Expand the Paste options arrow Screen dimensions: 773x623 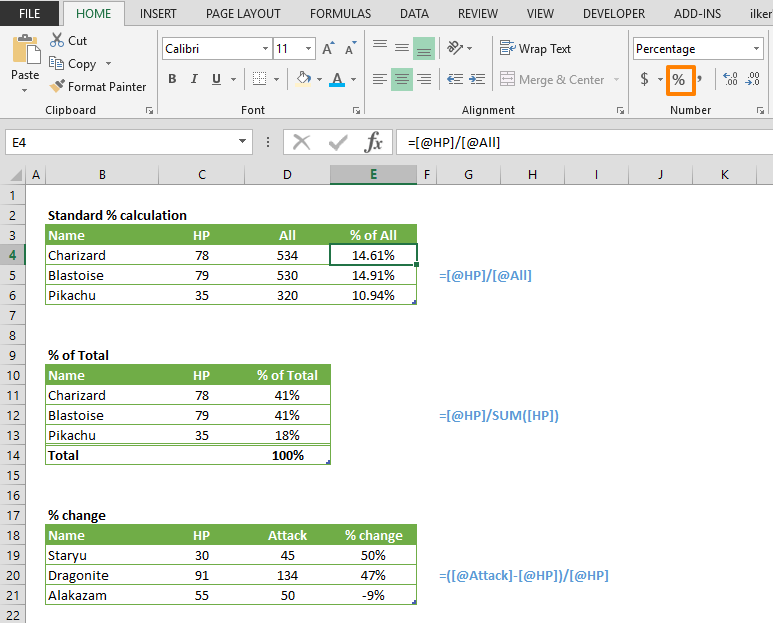24,91
